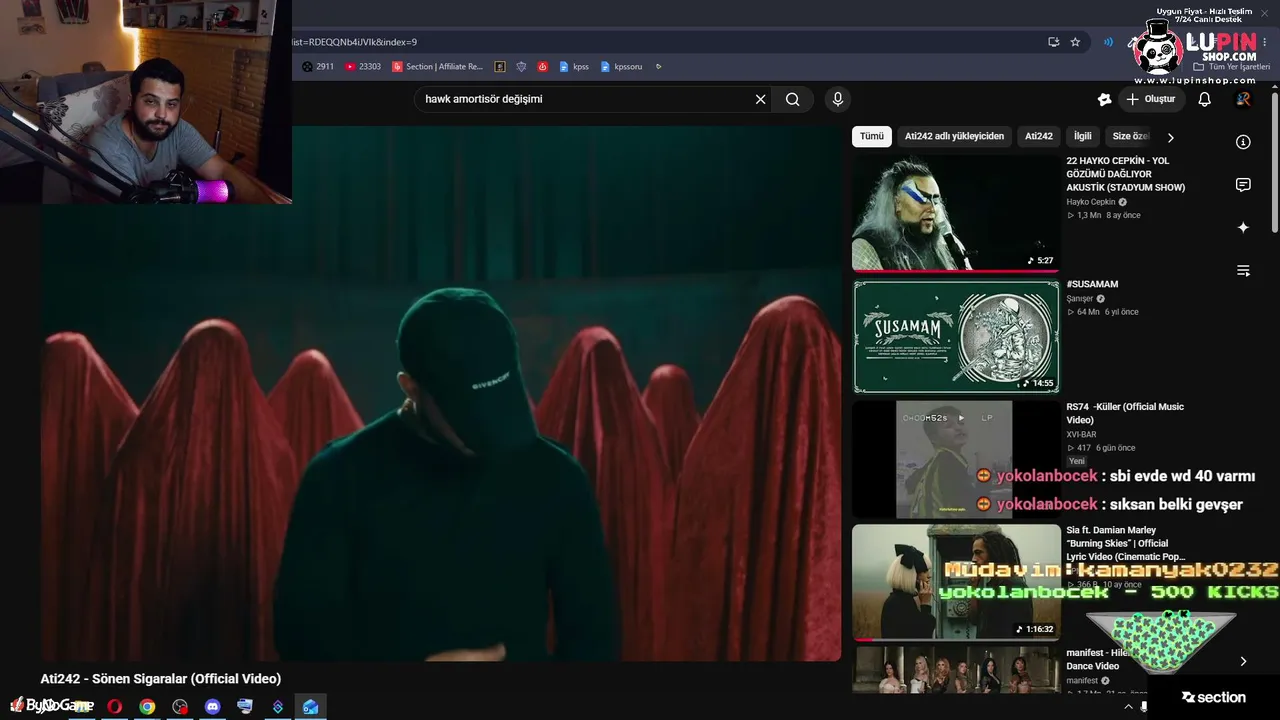Open the 23303 YouTube bookmark

click(363, 67)
